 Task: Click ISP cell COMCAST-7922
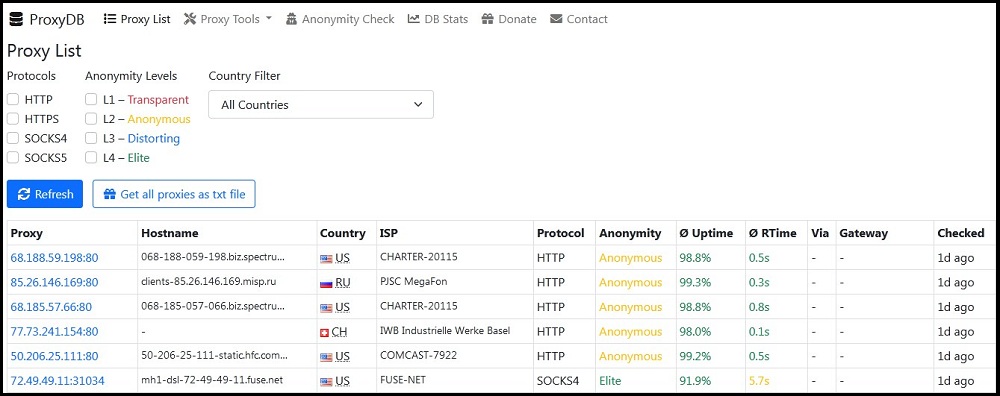coord(418,355)
